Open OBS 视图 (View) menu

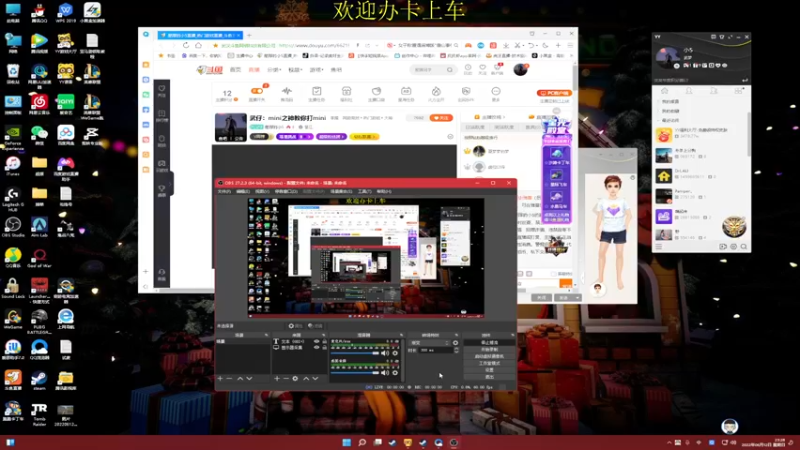262,191
